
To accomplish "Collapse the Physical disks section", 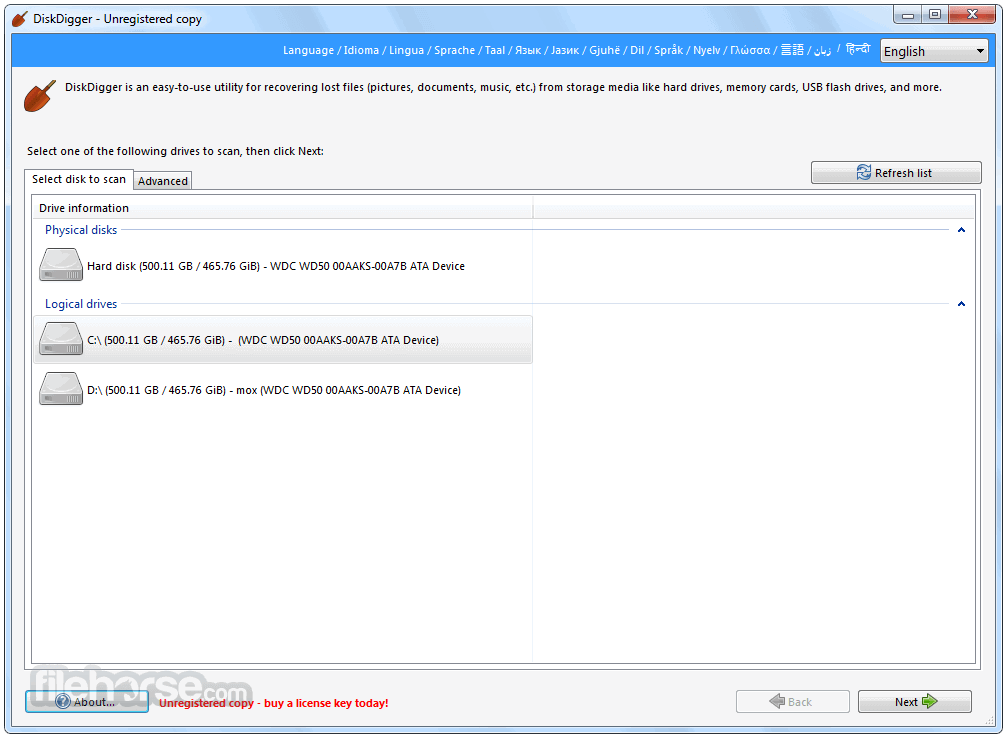I will (960, 229).
